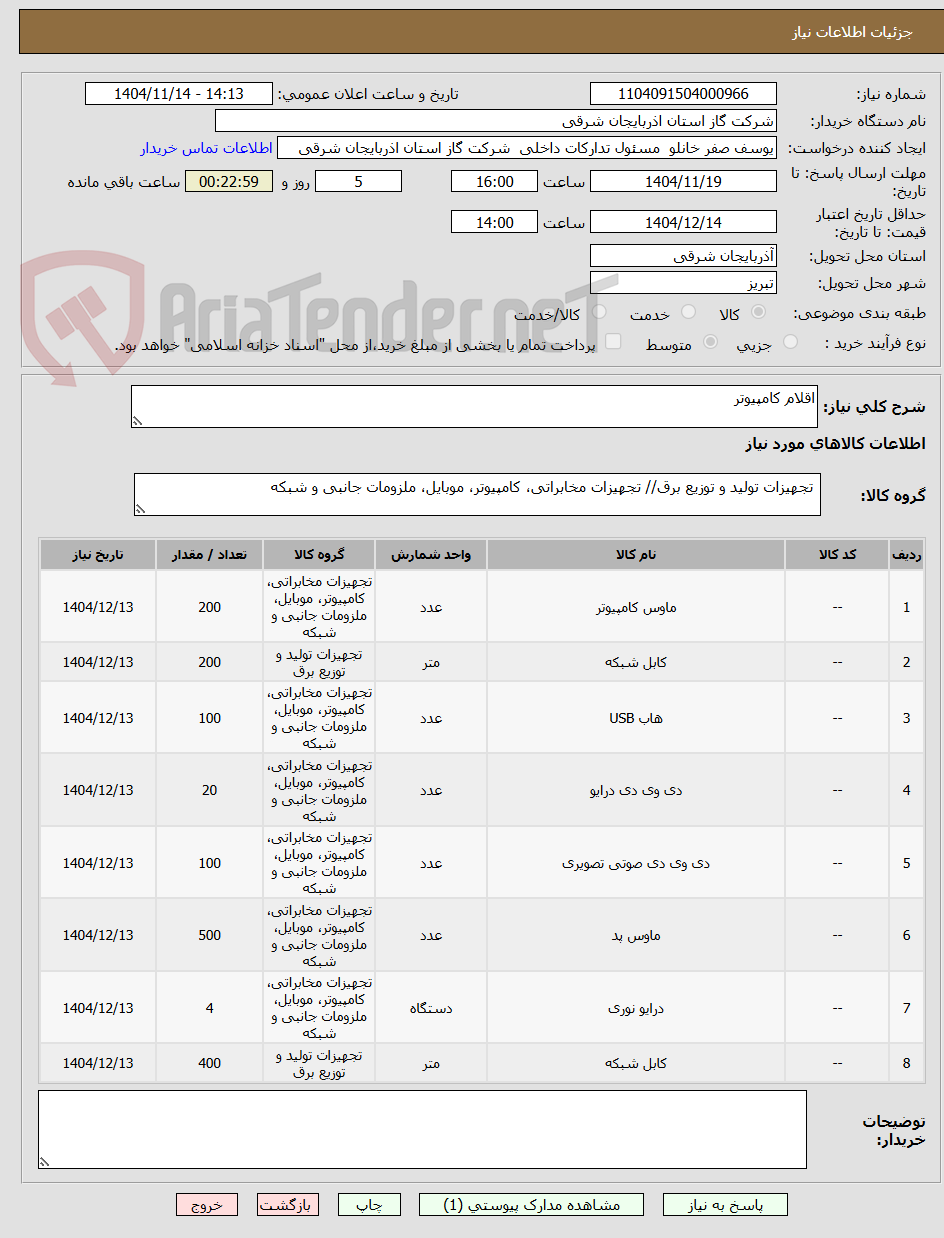Click the ماوس پد item cell

click(x=635, y=935)
